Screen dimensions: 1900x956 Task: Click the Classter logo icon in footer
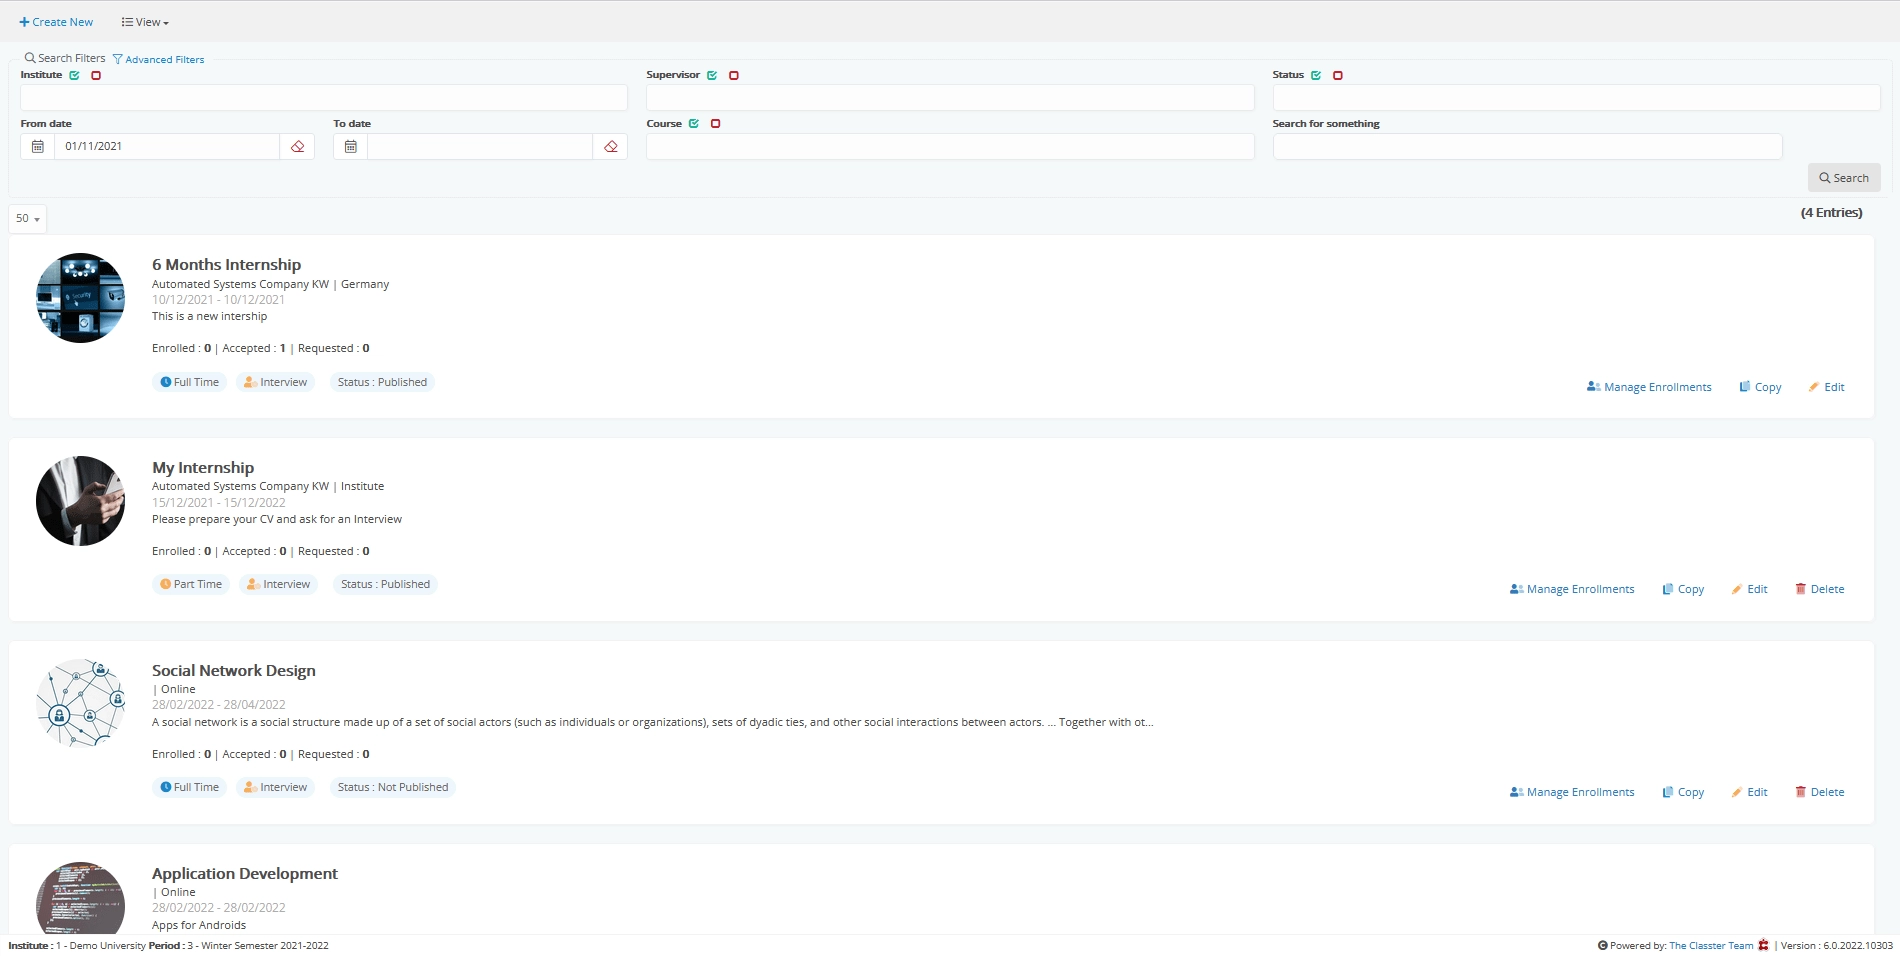point(1763,946)
